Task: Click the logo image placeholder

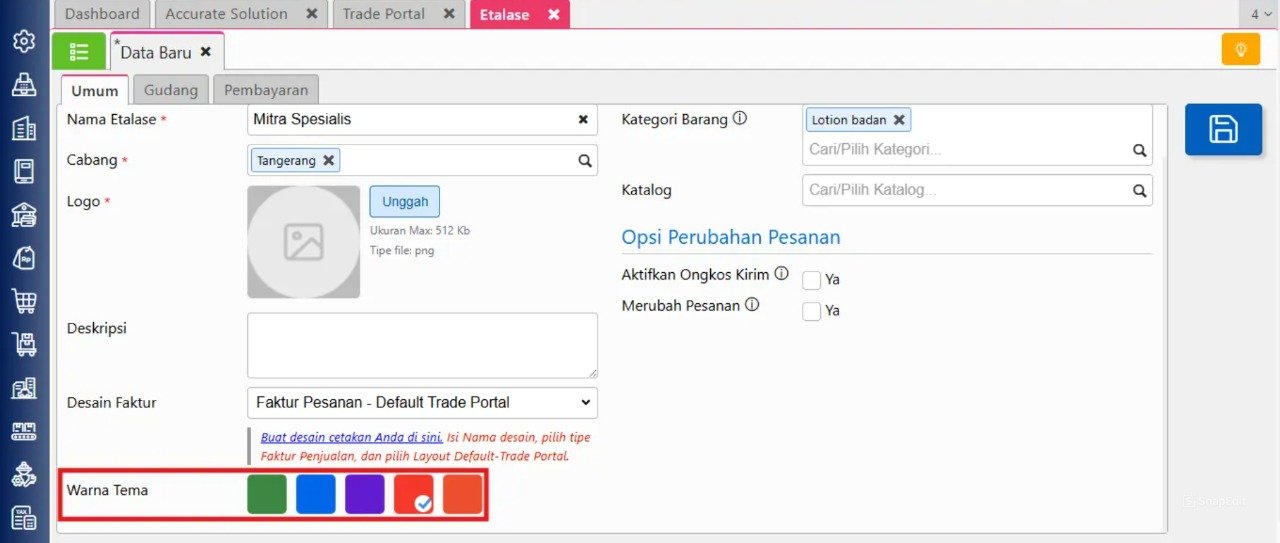Action: (x=303, y=242)
